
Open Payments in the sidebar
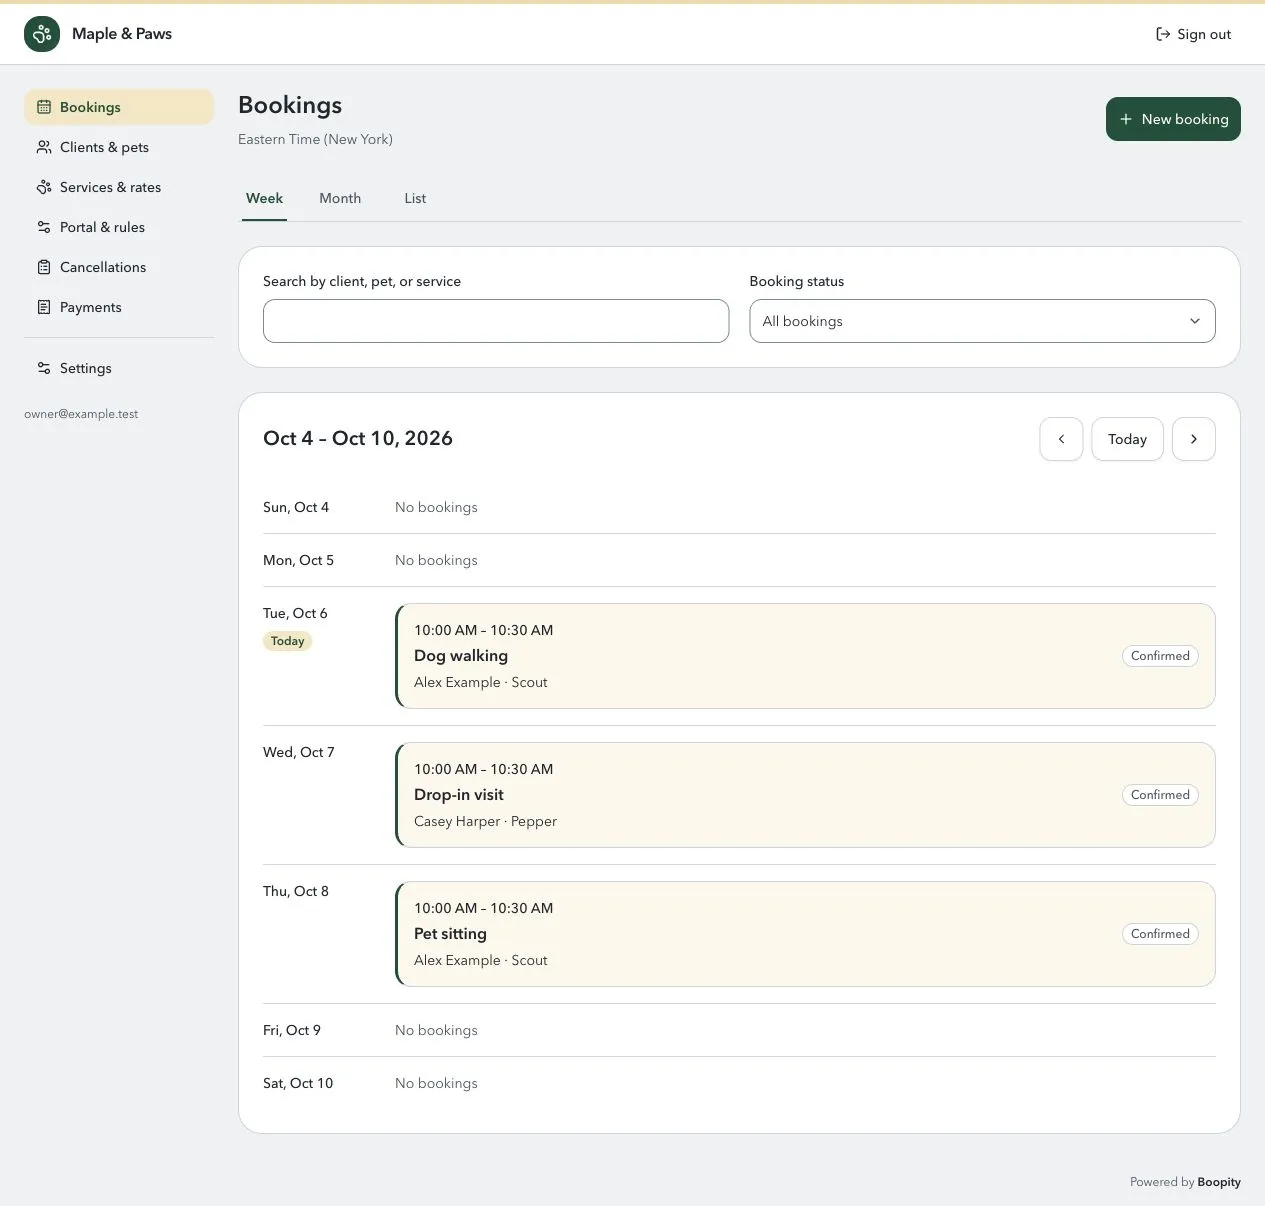click(x=119, y=307)
